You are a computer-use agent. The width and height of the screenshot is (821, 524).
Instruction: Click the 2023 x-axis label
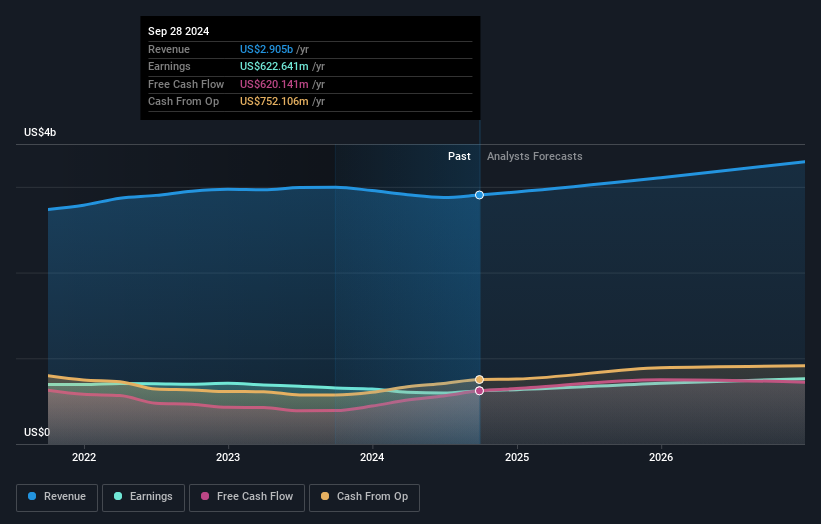click(228, 457)
